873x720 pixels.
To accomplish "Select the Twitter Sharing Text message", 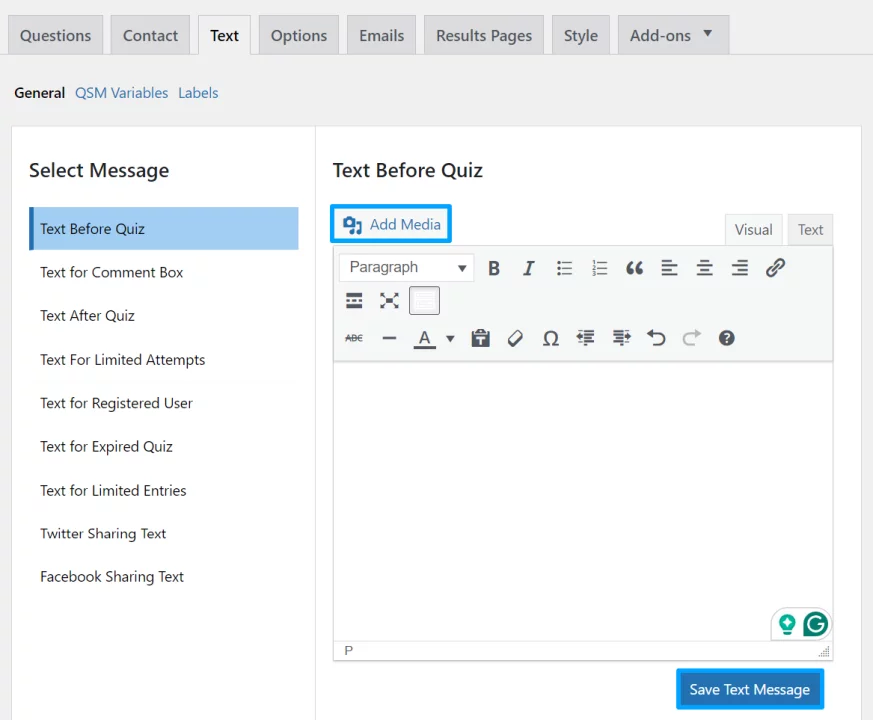I will tap(103, 533).
